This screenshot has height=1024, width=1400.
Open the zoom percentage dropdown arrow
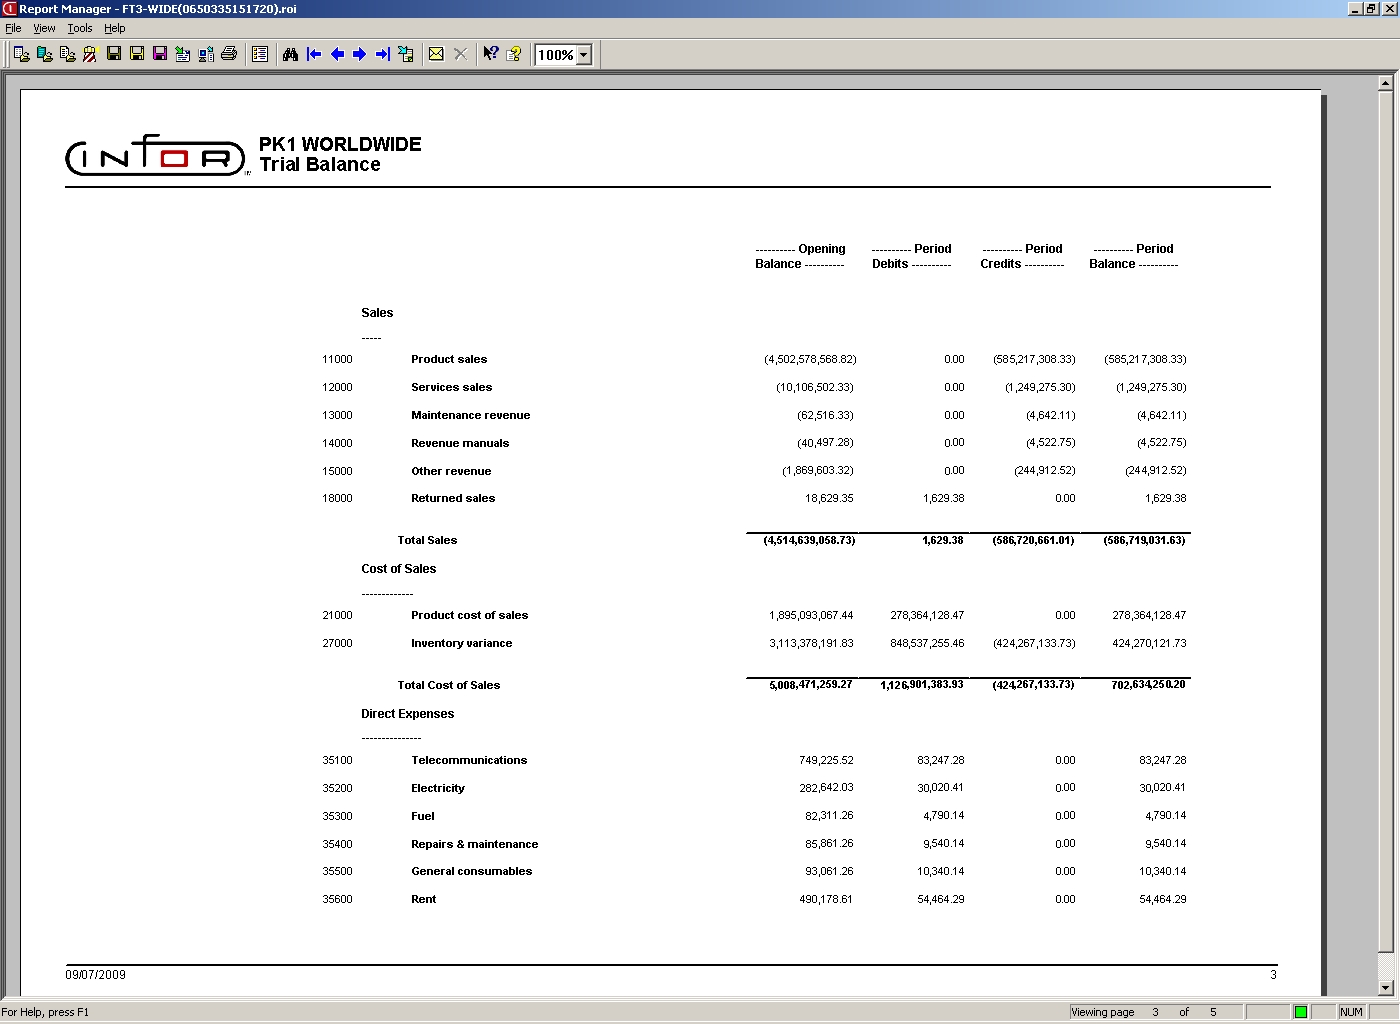[584, 55]
